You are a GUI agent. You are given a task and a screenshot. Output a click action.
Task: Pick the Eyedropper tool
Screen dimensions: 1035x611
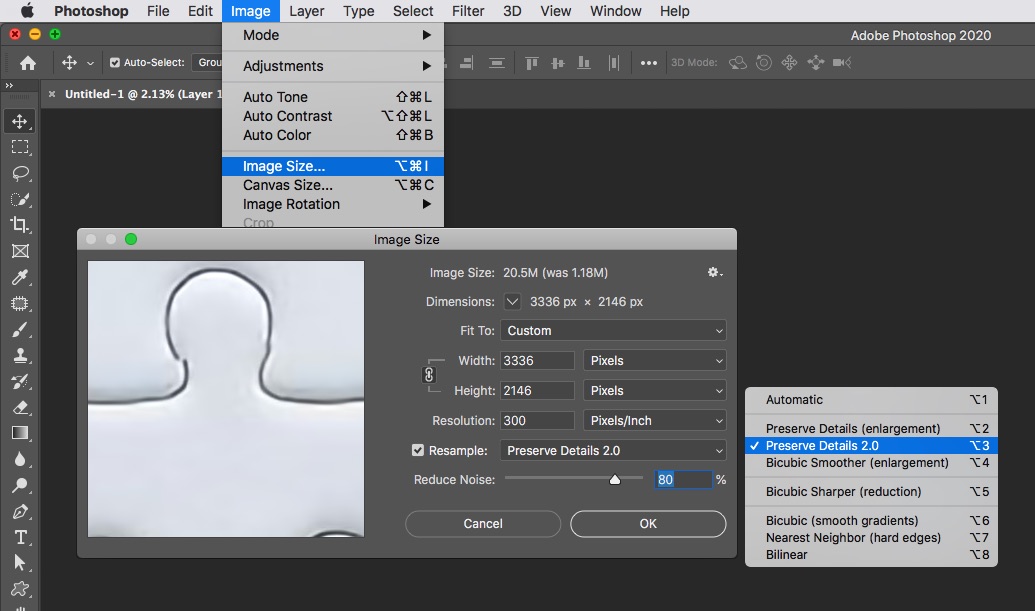tap(20, 277)
